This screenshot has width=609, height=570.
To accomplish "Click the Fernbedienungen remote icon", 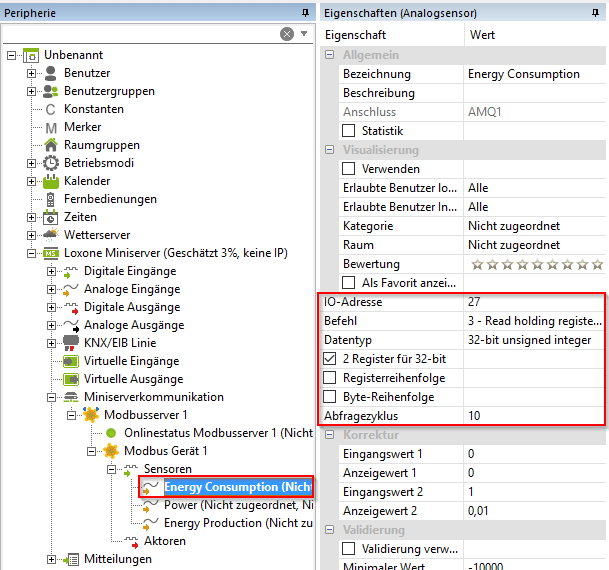I will [x=50, y=199].
